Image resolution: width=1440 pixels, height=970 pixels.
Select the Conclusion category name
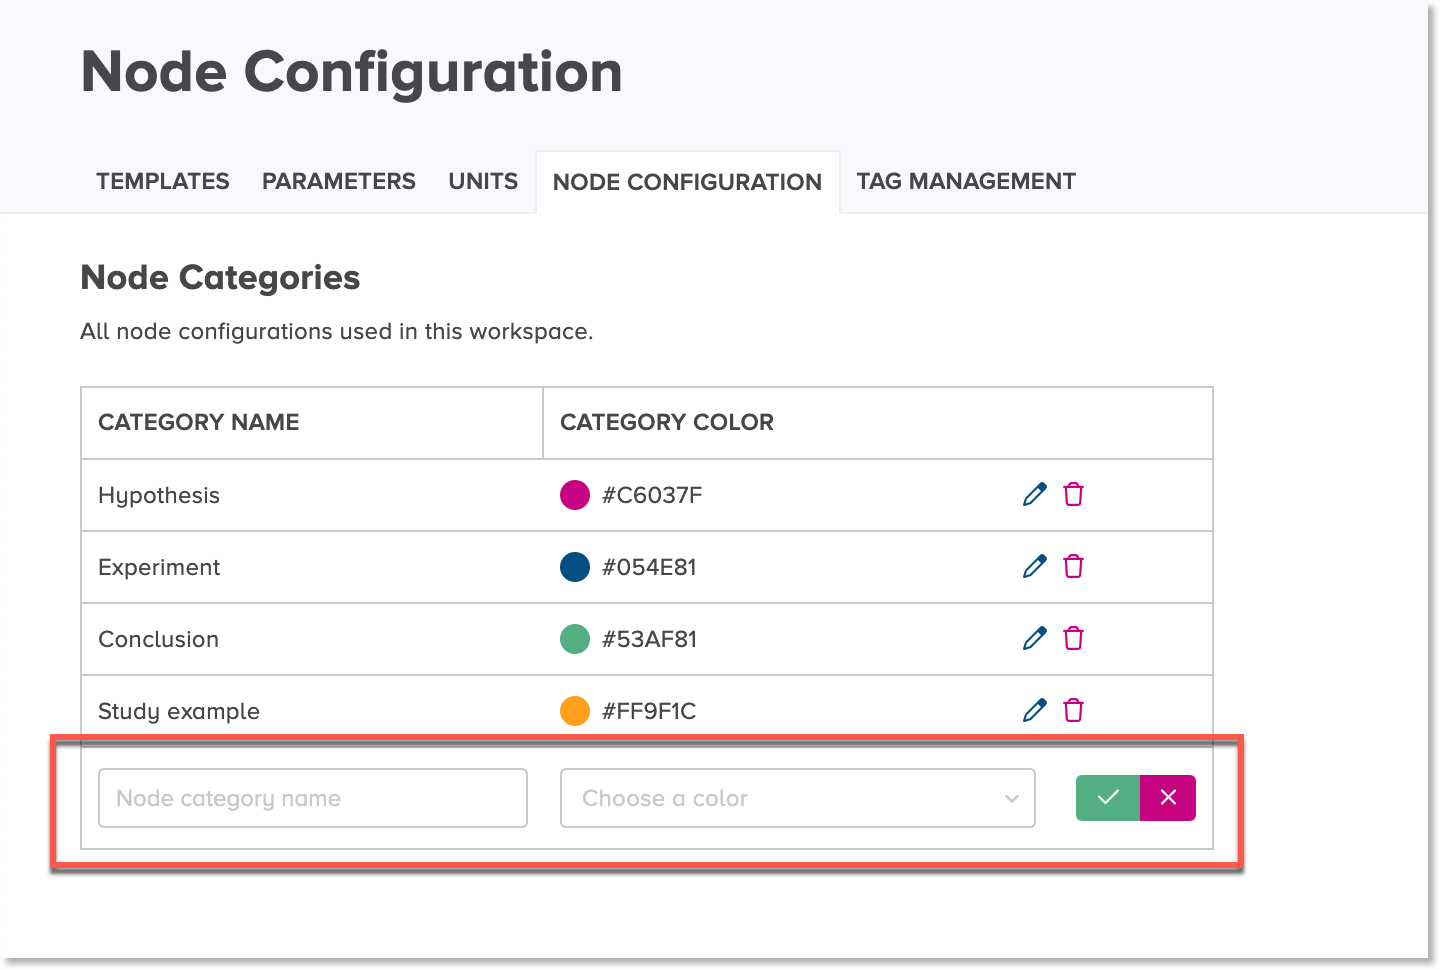(x=158, y=639)
